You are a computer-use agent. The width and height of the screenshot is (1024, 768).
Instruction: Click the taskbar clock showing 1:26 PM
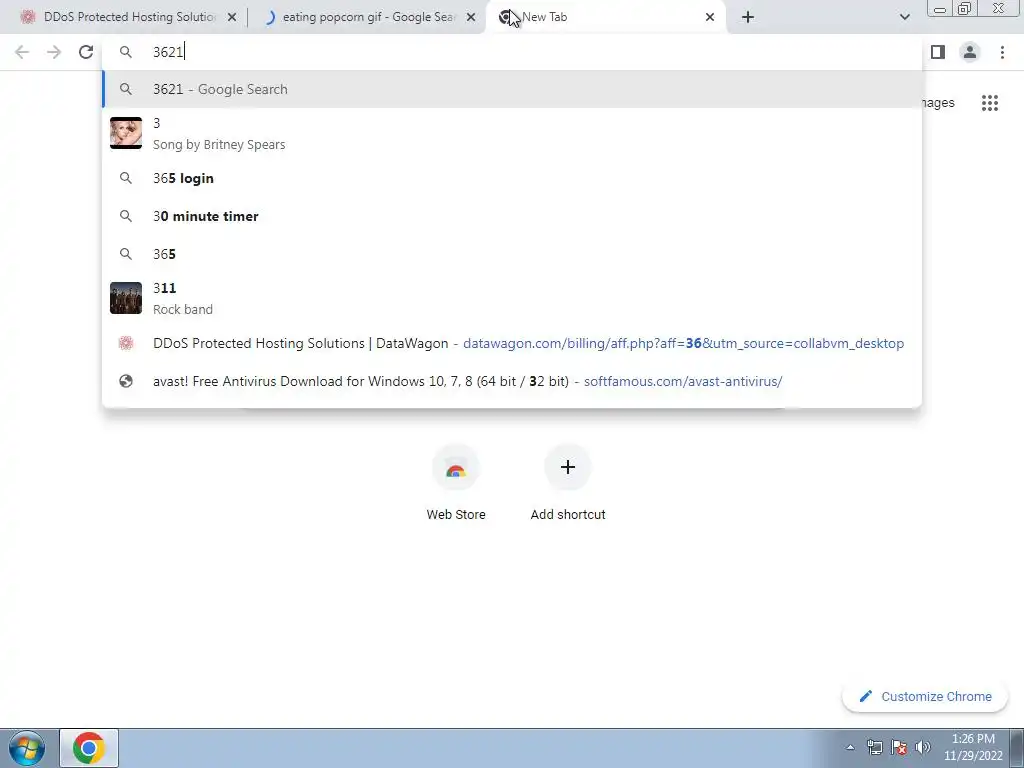(x=973, y=748)
